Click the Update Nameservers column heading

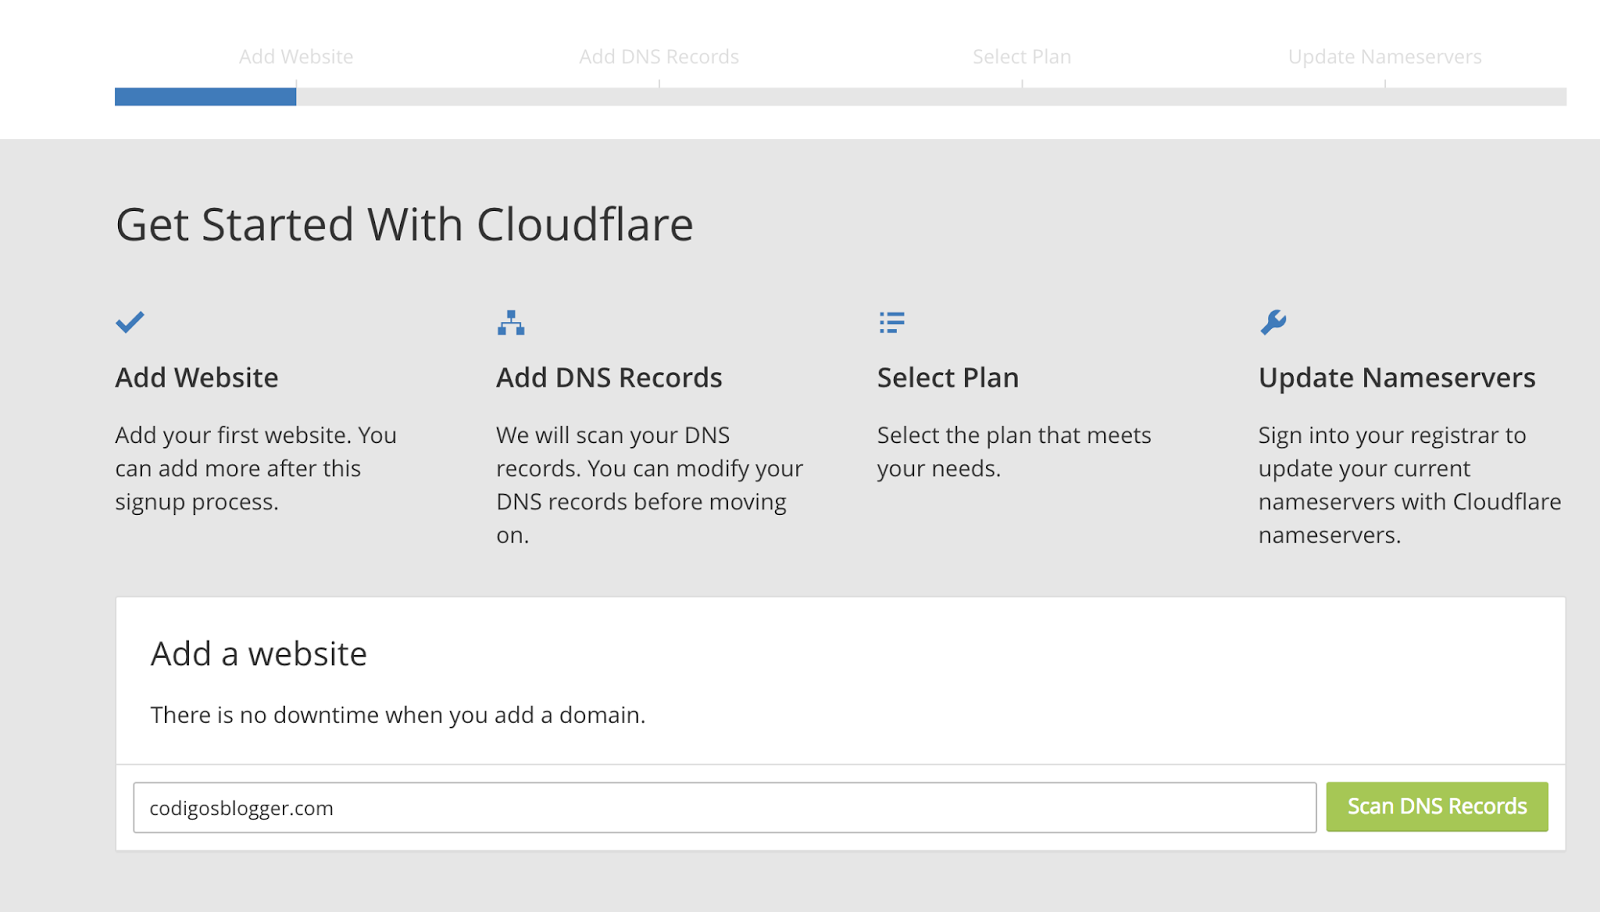tap(1397, 378)
